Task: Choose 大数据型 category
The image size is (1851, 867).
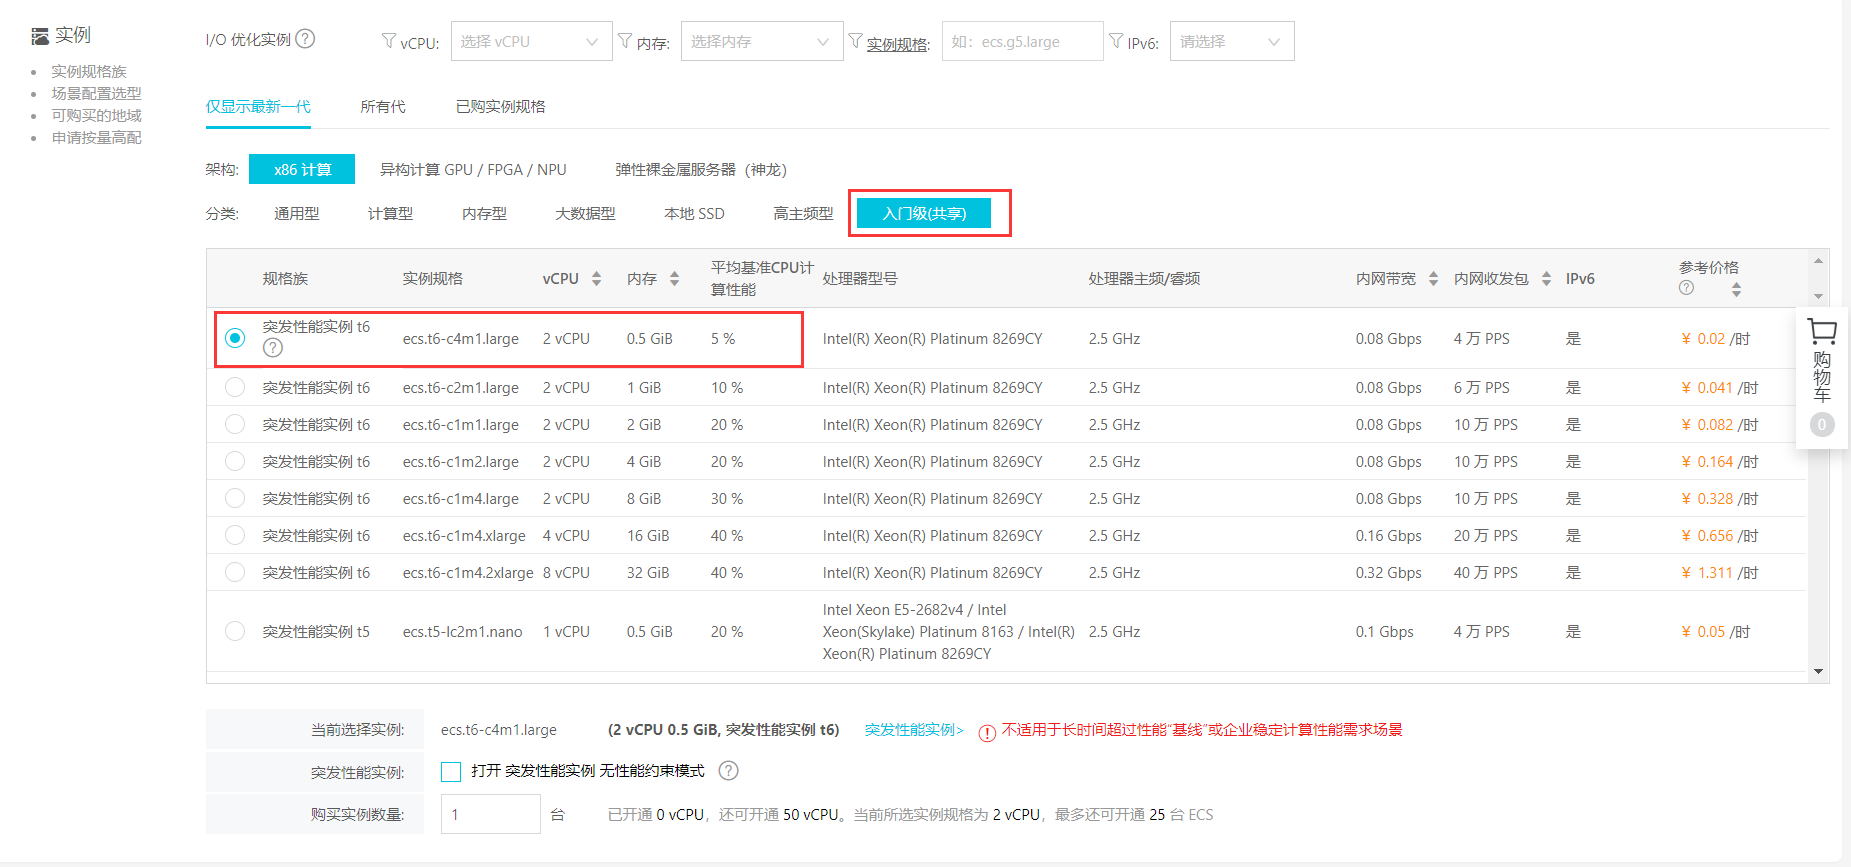Action: pyautogui.click(x=585, y=214)
